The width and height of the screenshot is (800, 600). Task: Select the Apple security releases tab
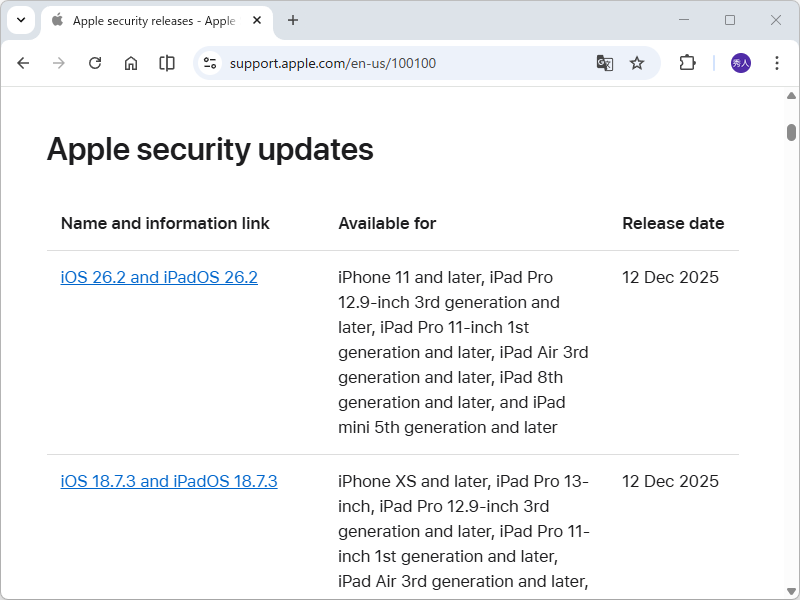coord(150,20)
